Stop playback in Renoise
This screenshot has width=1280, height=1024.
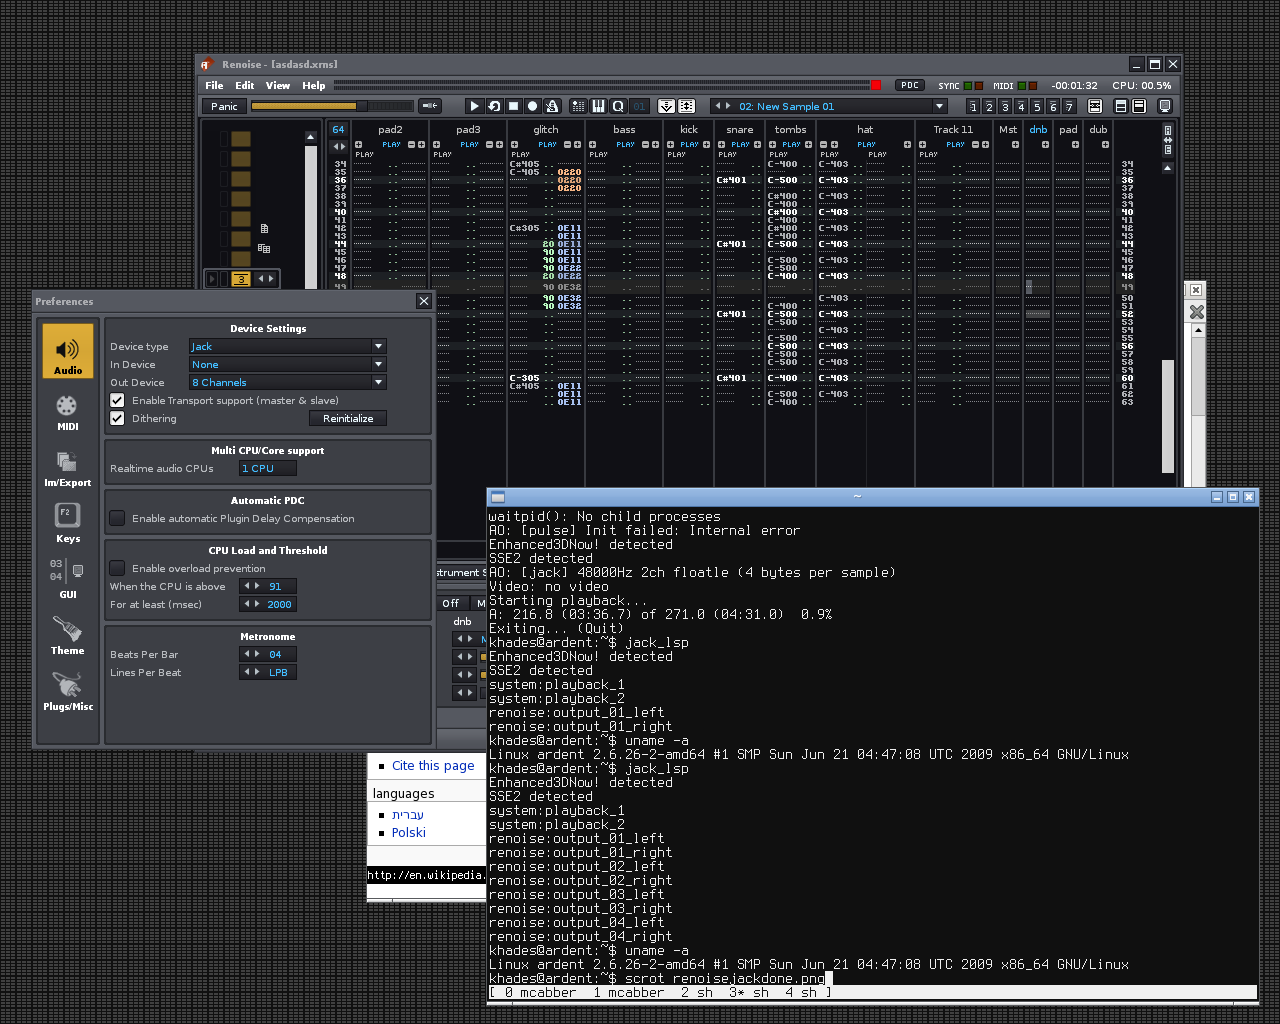click(513, 106)
